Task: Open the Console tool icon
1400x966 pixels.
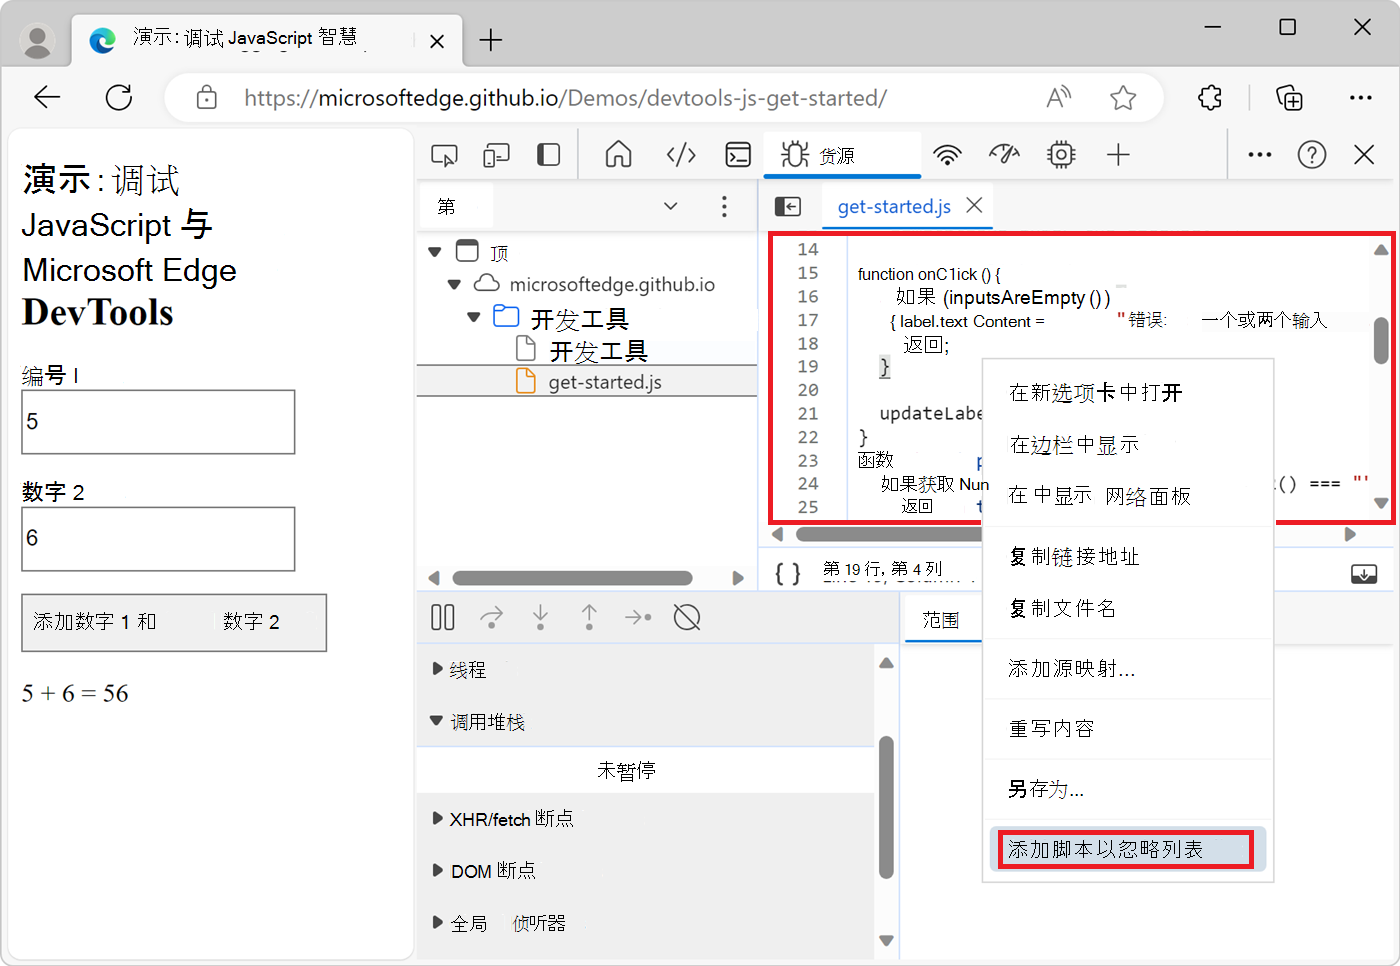Action: (x=738, y=155)
